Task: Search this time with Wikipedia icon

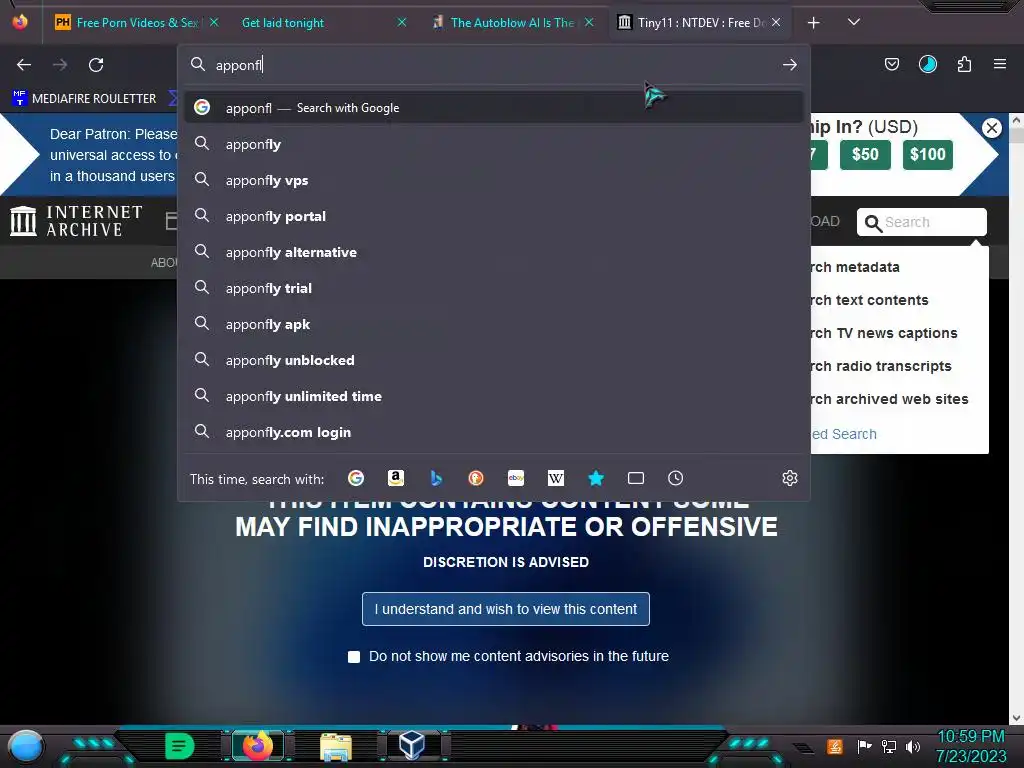Action: (x=556, y=478)
